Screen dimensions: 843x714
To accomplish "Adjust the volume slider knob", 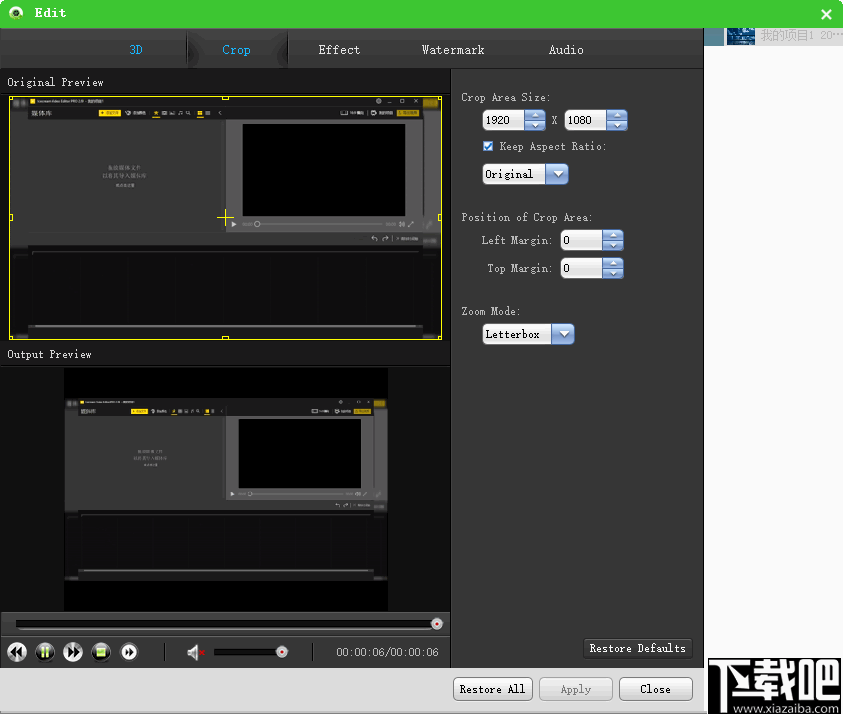I will click(282, 652).
